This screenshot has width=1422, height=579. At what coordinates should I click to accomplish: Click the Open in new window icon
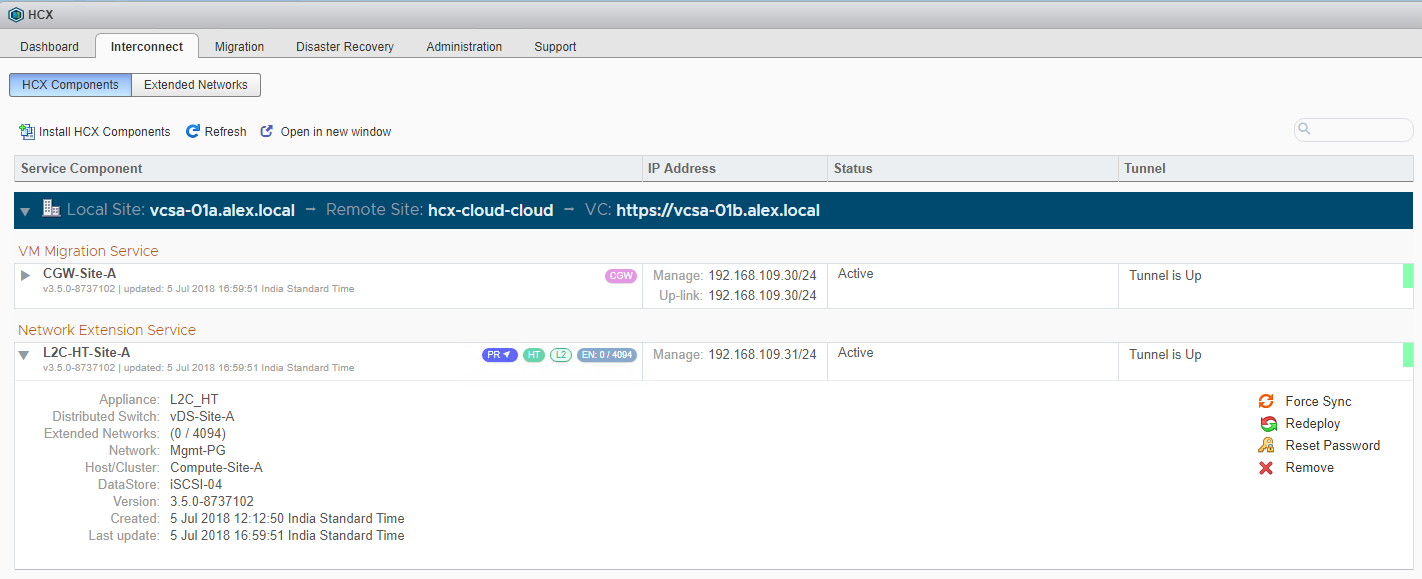pos(267,132)
